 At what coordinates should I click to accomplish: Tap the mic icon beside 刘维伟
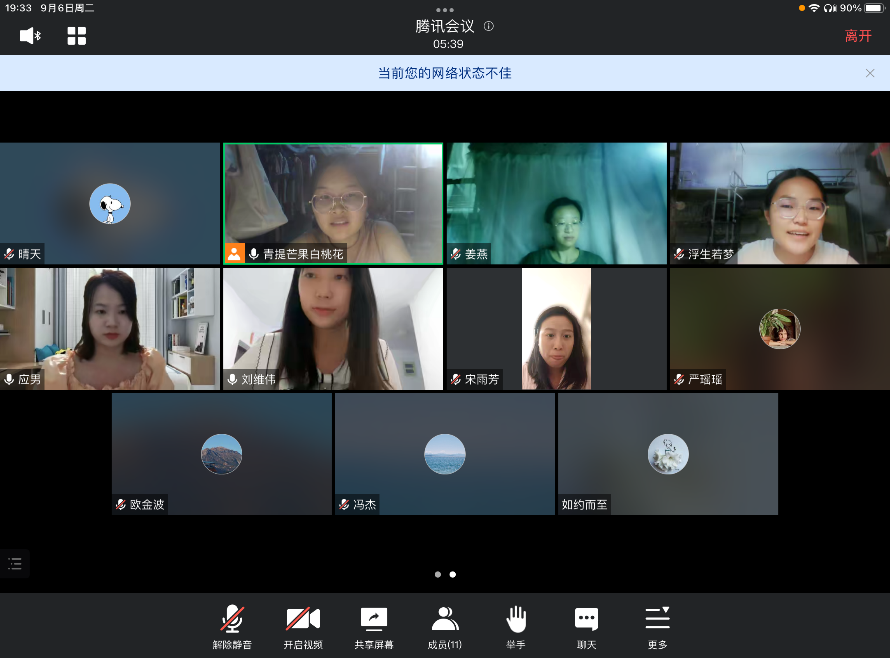click(x=232, y=379)
